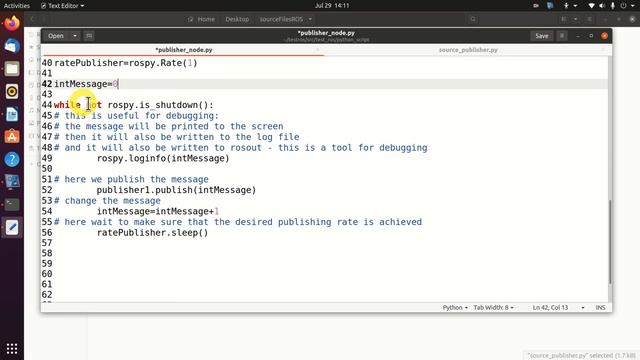This screenshot has width=640, height=360.
Task: Open the network icon in the top bar
Action: coord(591,6)
